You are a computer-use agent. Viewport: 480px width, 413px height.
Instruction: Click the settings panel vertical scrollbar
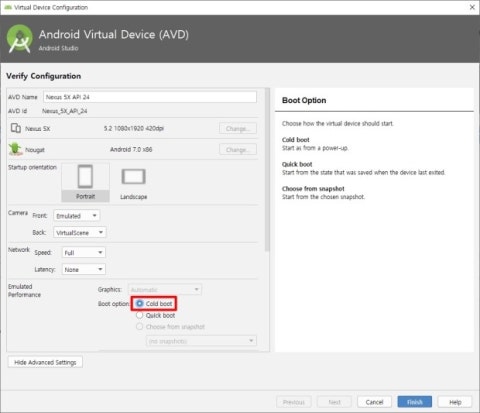click(267, 170)
